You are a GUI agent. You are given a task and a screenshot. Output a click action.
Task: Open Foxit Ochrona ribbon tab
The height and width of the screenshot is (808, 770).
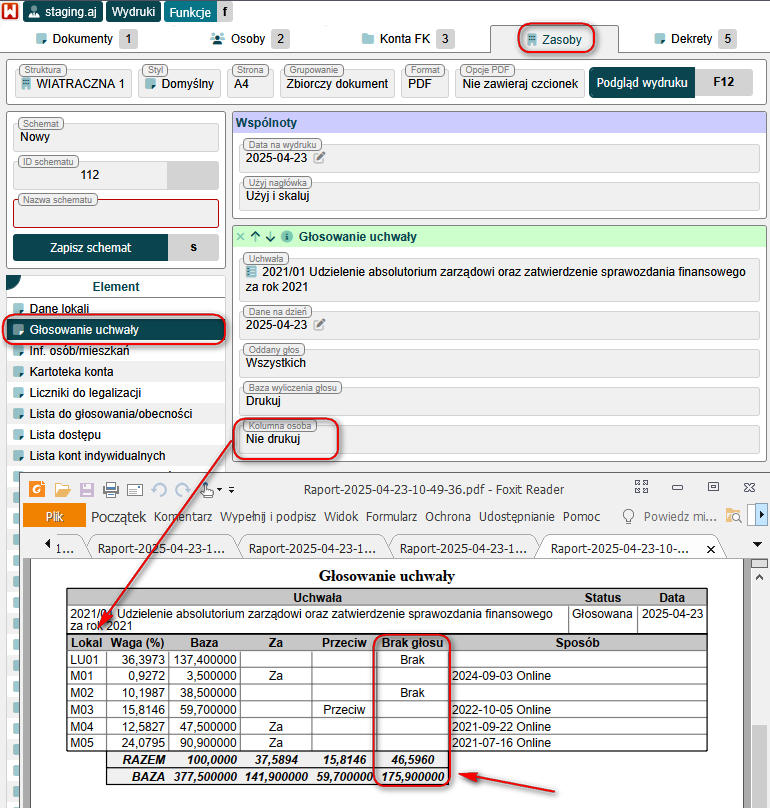pos(448,517)
